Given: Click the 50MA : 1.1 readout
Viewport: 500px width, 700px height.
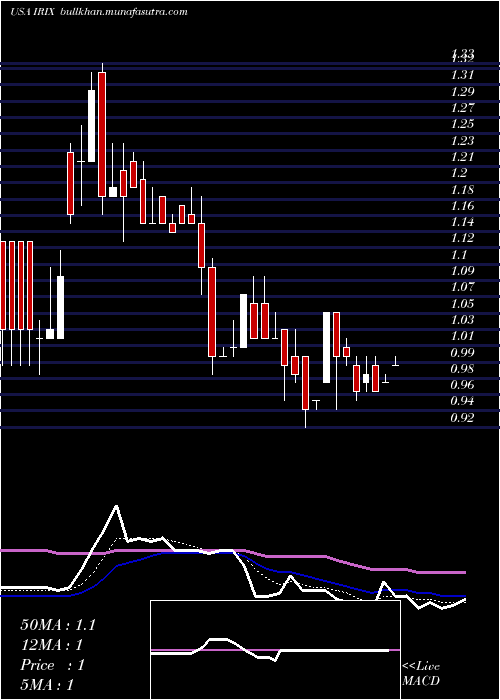Looking at the screenshot, I should tap(58, 625).
